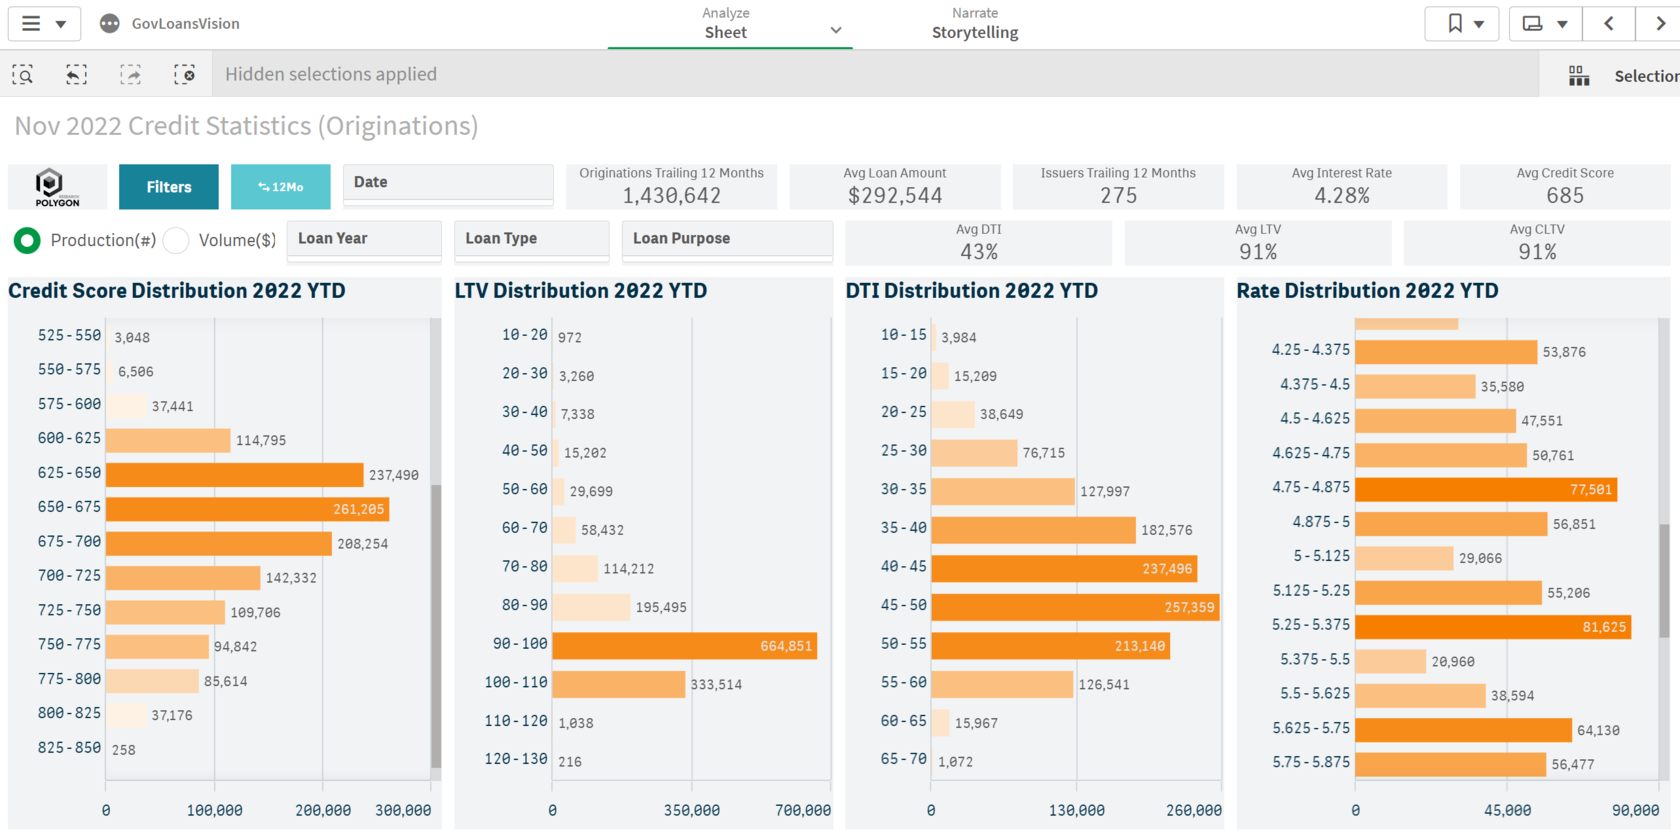This screenshot has height=834, width=1680.
Task: Expand the Loan Type filter
Action: (x=531, y=239)
